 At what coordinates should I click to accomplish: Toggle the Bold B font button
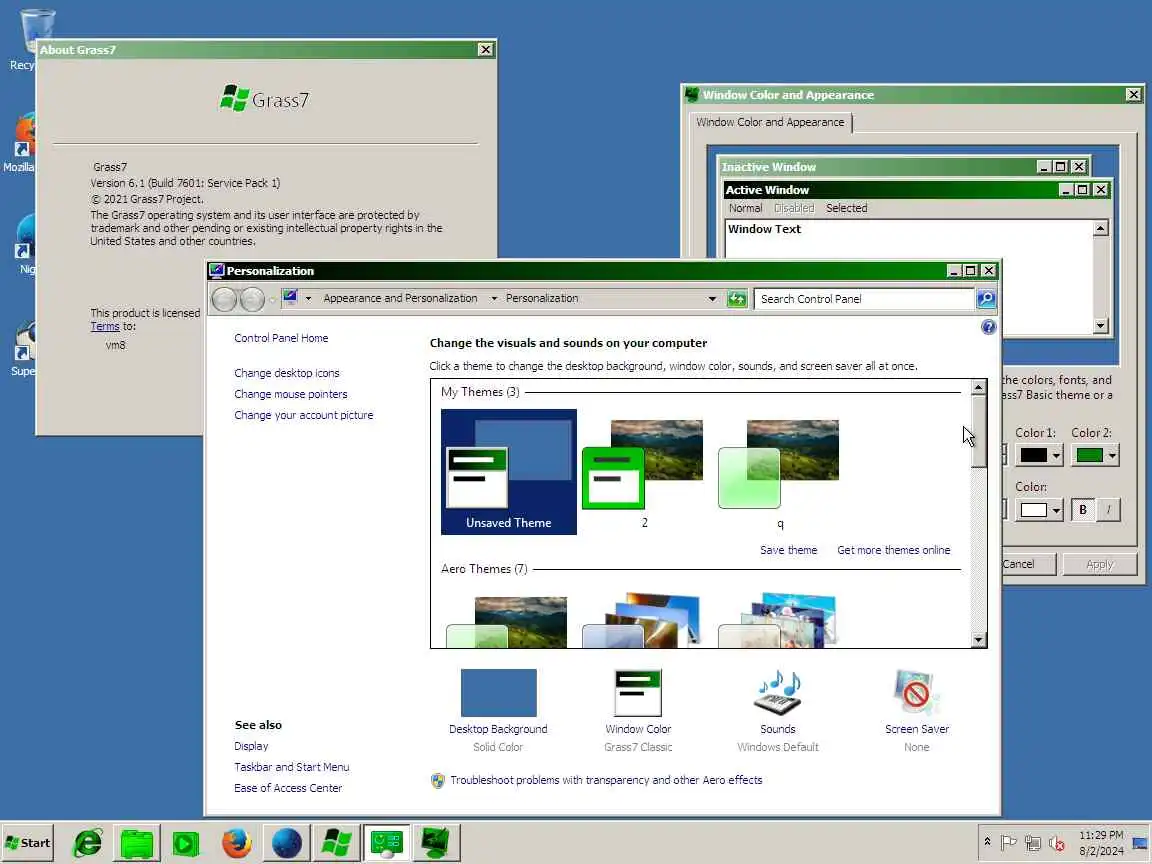pos(1083,510)
